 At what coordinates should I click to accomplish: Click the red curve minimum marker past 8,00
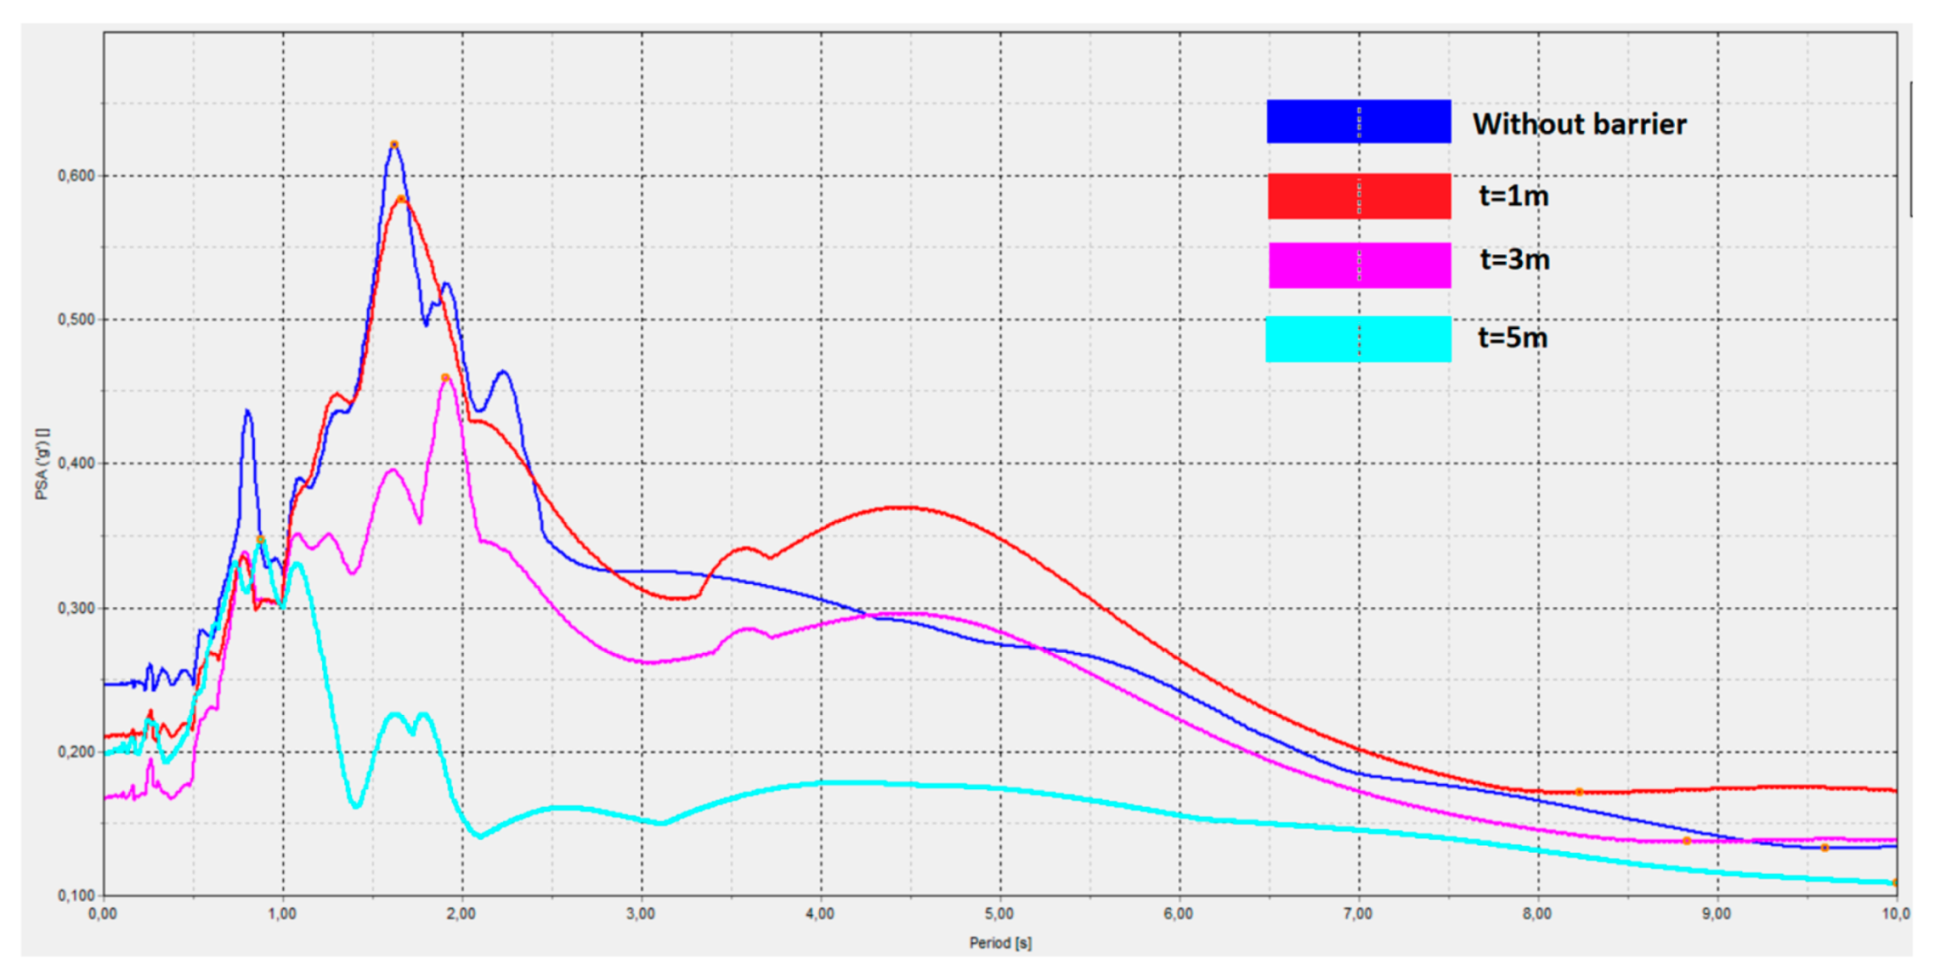click(1579, 792)
